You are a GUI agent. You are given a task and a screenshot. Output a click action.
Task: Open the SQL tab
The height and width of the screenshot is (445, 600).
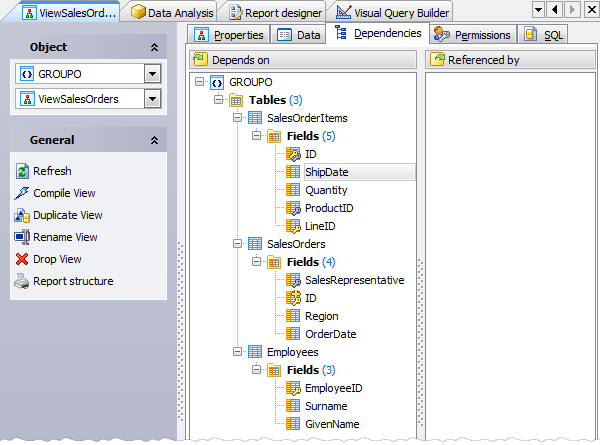[x=544, y=35]
